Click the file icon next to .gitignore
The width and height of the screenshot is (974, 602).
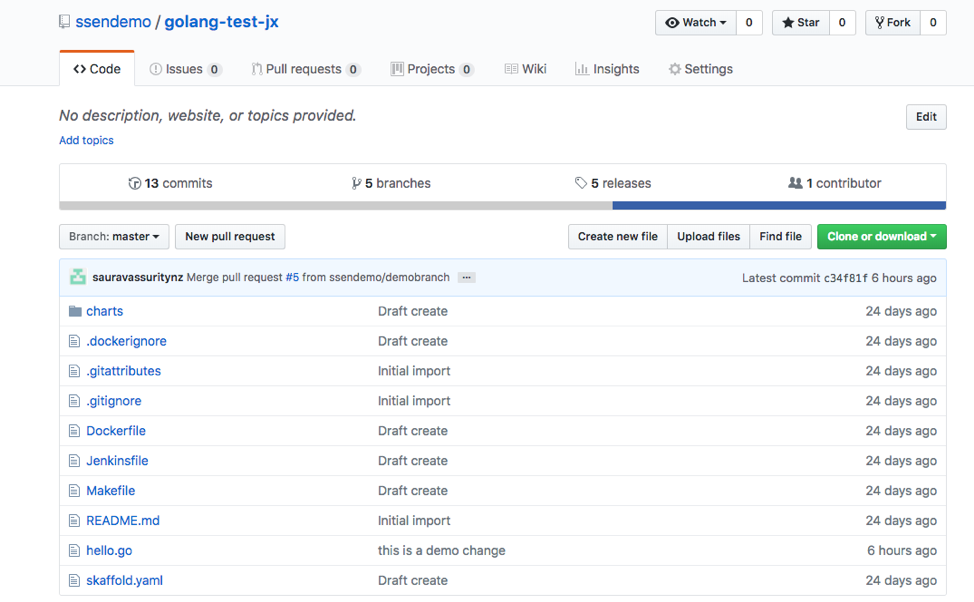point(75,401)
